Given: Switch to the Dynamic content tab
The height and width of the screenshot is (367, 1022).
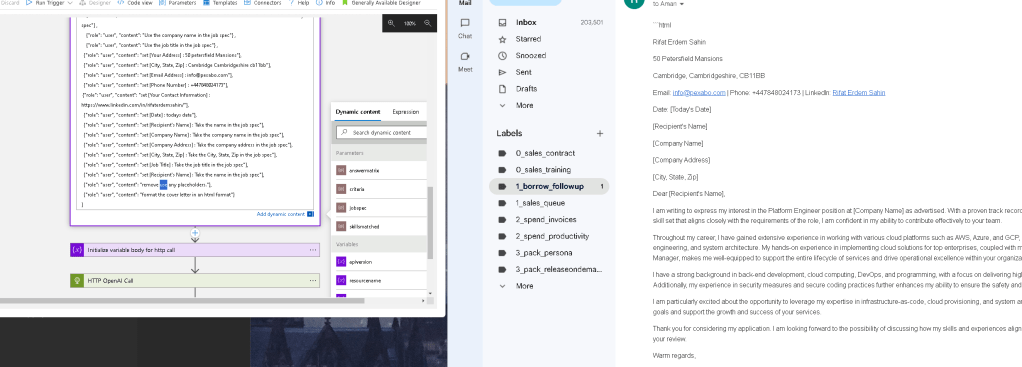Looking at the screenshot, I should [357, 112].
